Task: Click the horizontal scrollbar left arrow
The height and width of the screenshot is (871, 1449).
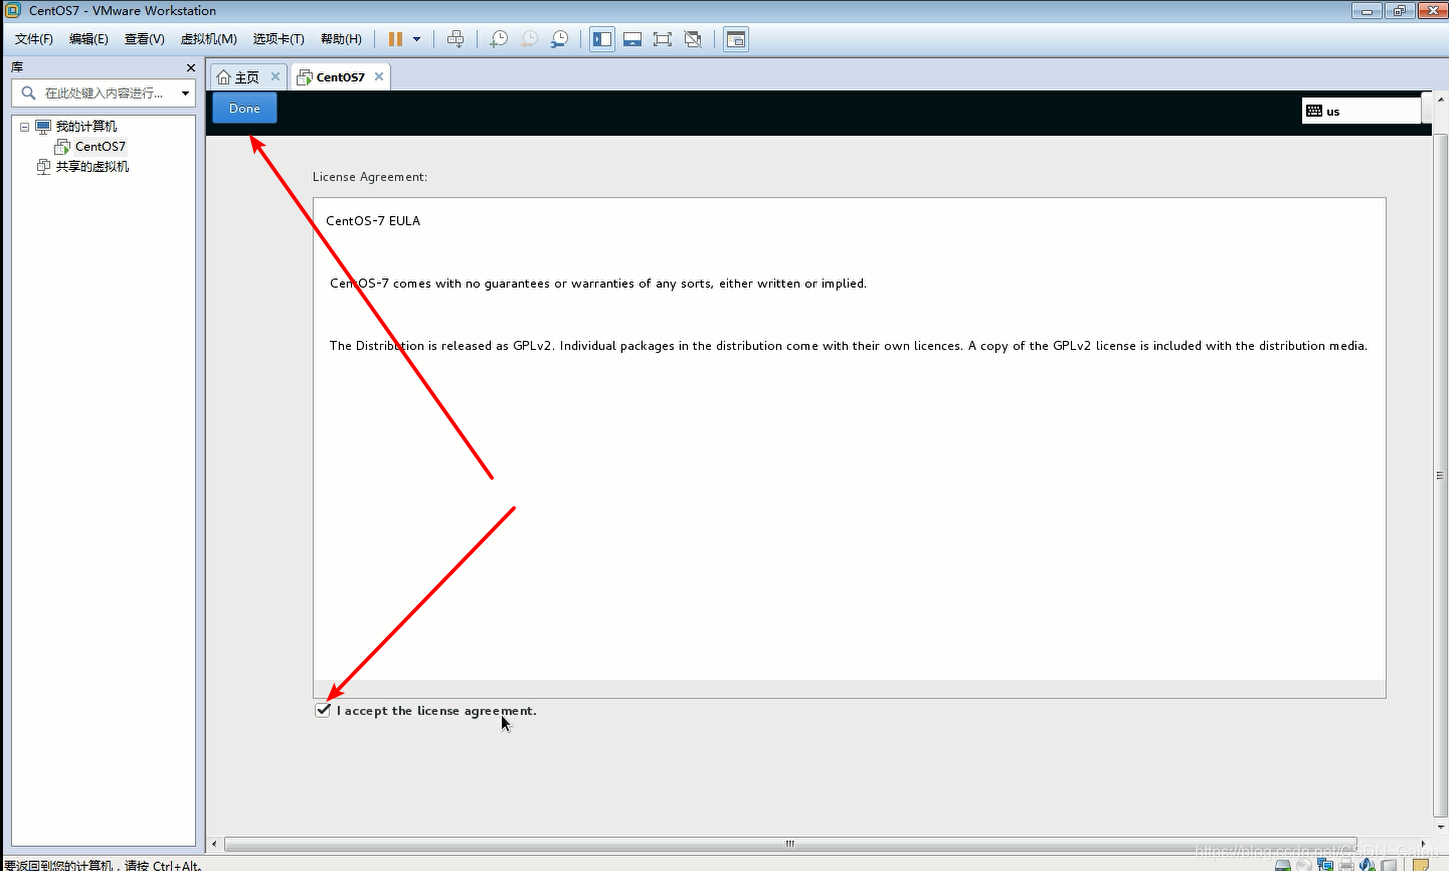Action: click(x=214, y=844)
